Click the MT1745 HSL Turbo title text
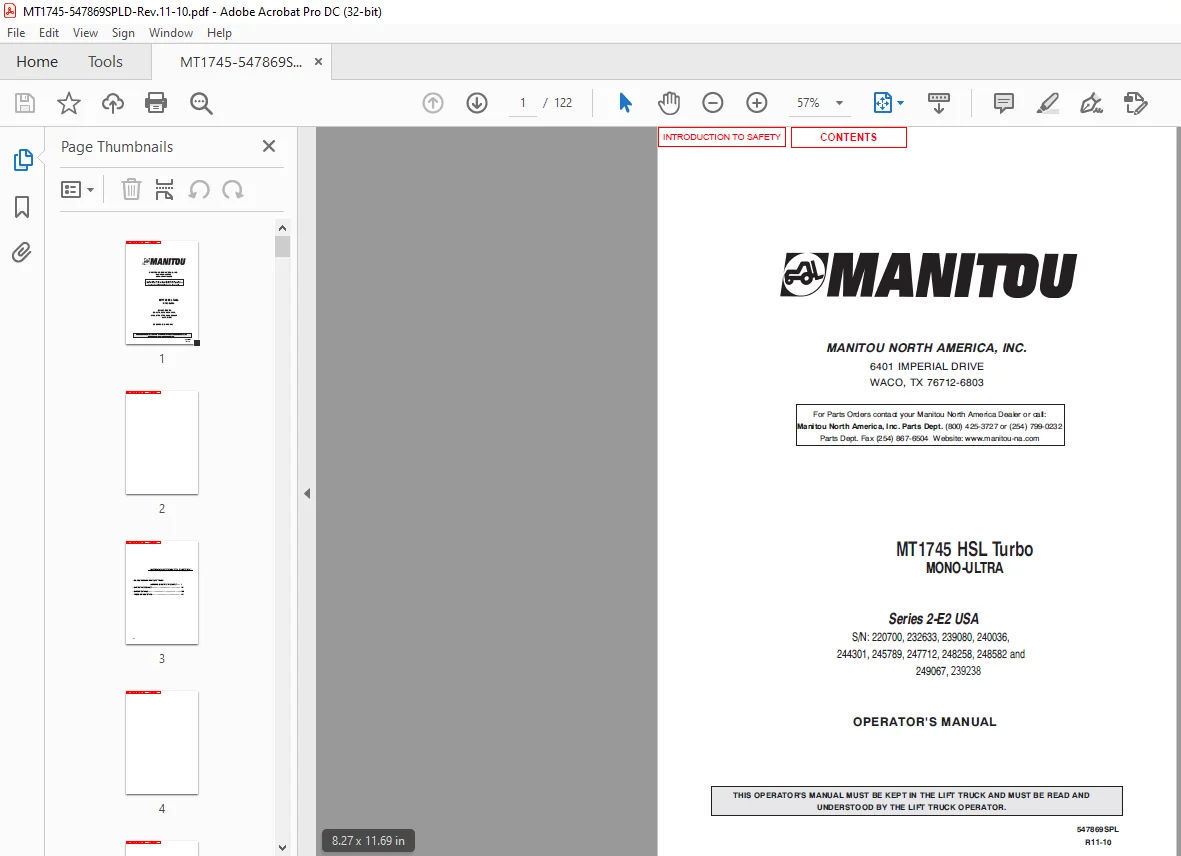 [x=964, y=549]
